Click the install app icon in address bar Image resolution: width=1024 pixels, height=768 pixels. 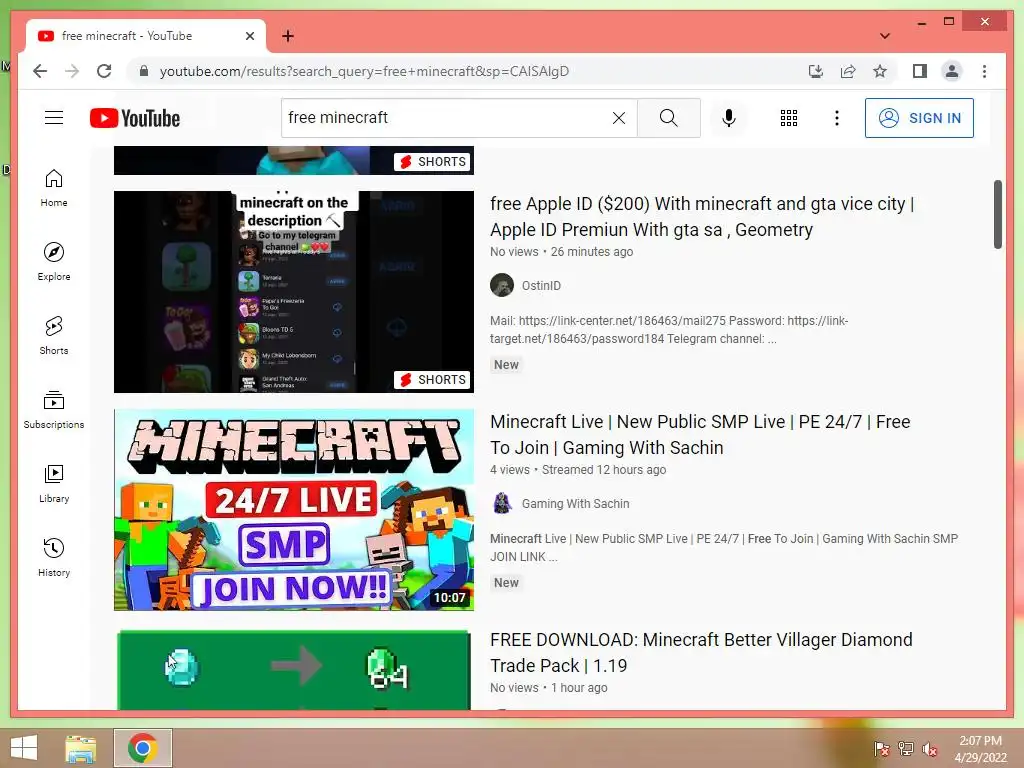(x=816, y=71)
